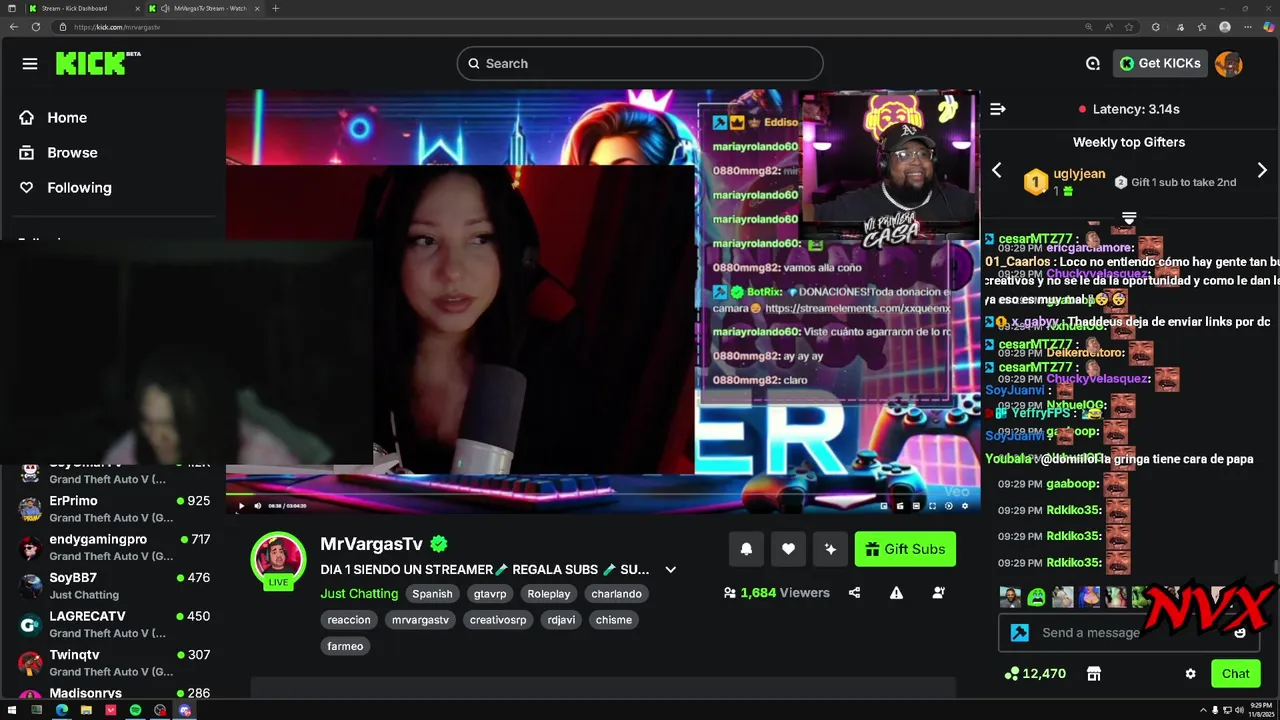This screenshot has width=1280, height=720.
Task: Select the gtavrp tag
Action: [490, 594]
